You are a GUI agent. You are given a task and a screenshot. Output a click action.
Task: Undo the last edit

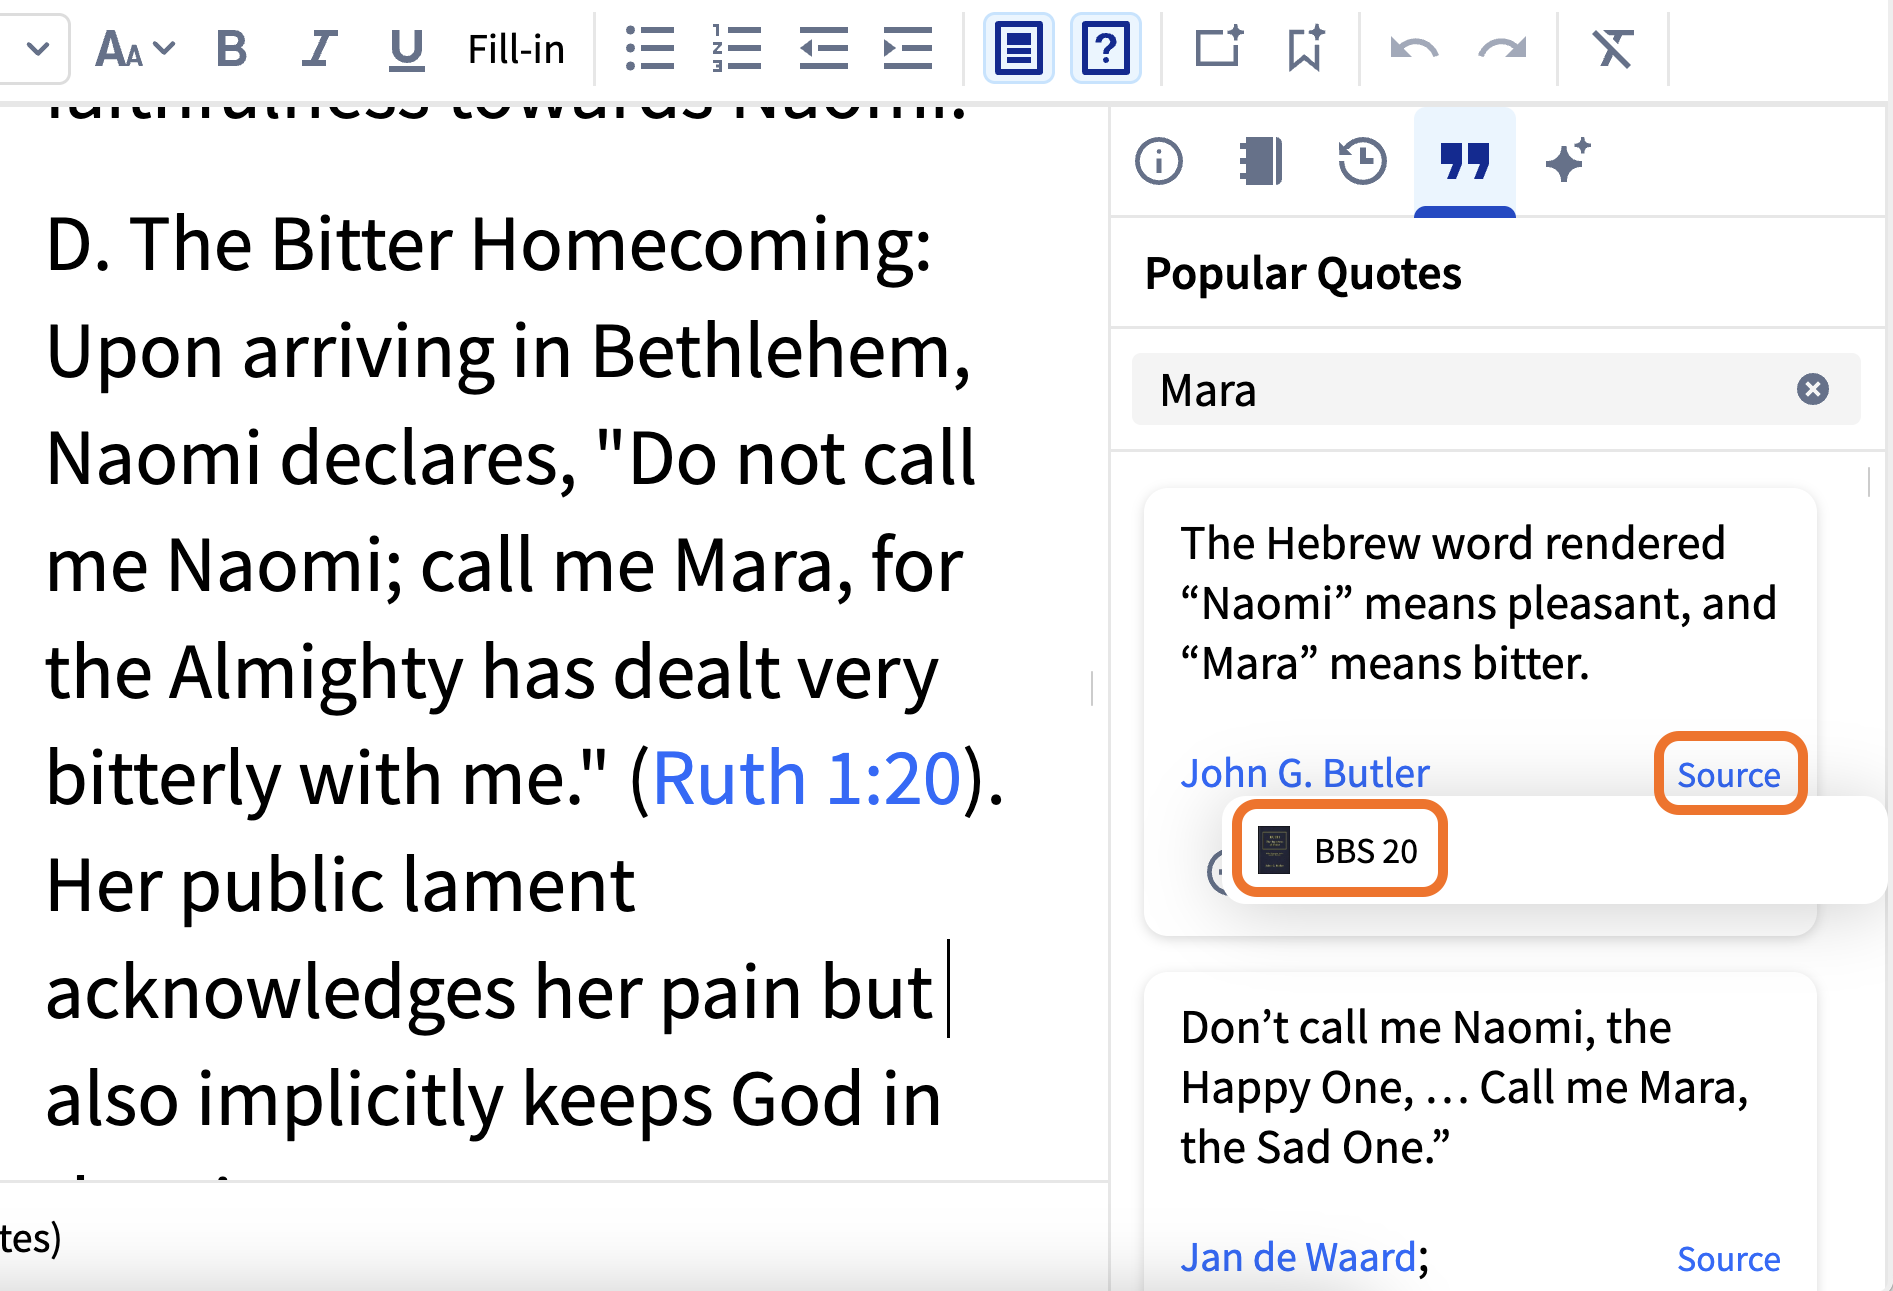tap(1414, 48)
